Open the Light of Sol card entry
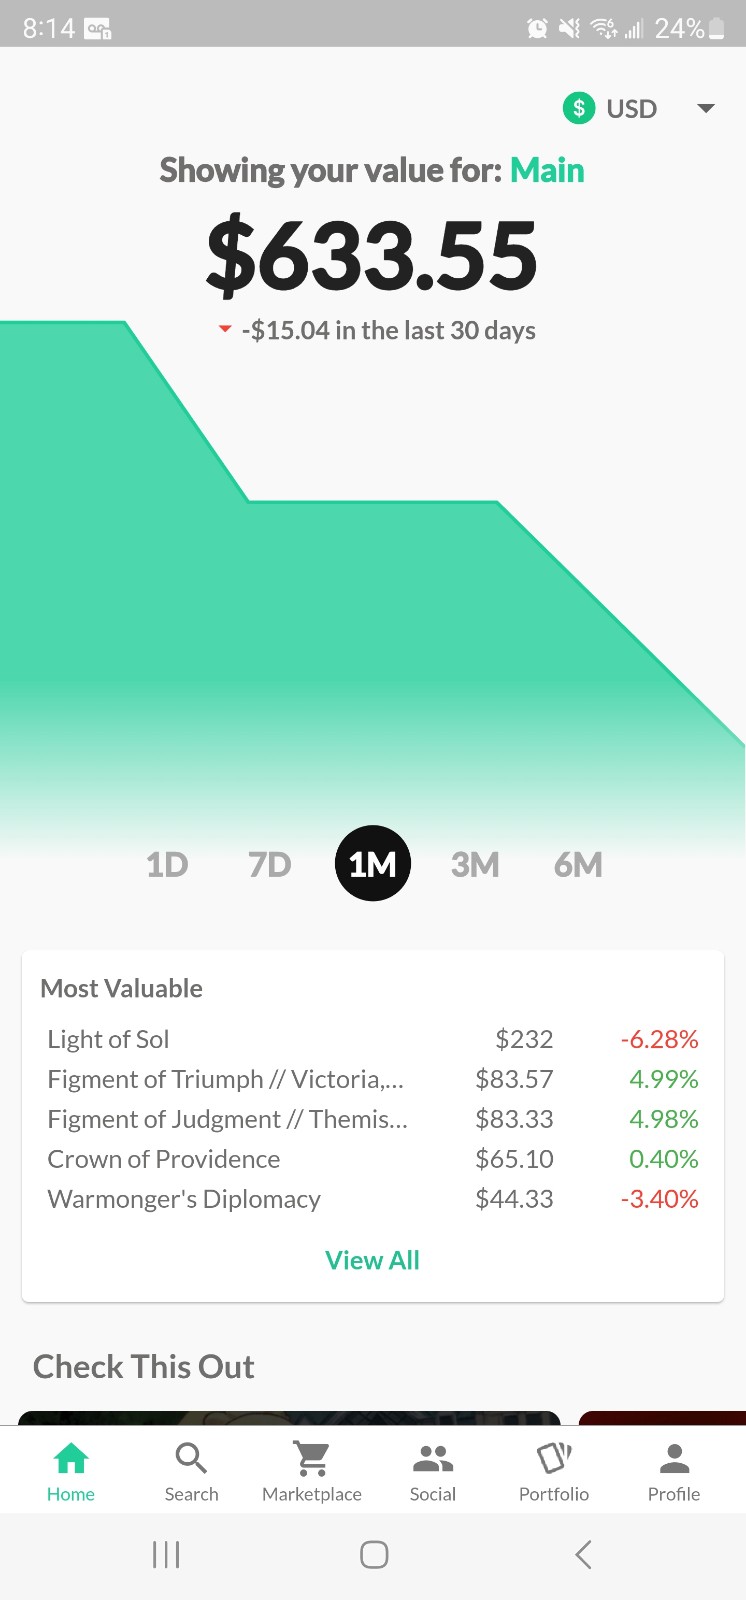 tap(372, 1039)
